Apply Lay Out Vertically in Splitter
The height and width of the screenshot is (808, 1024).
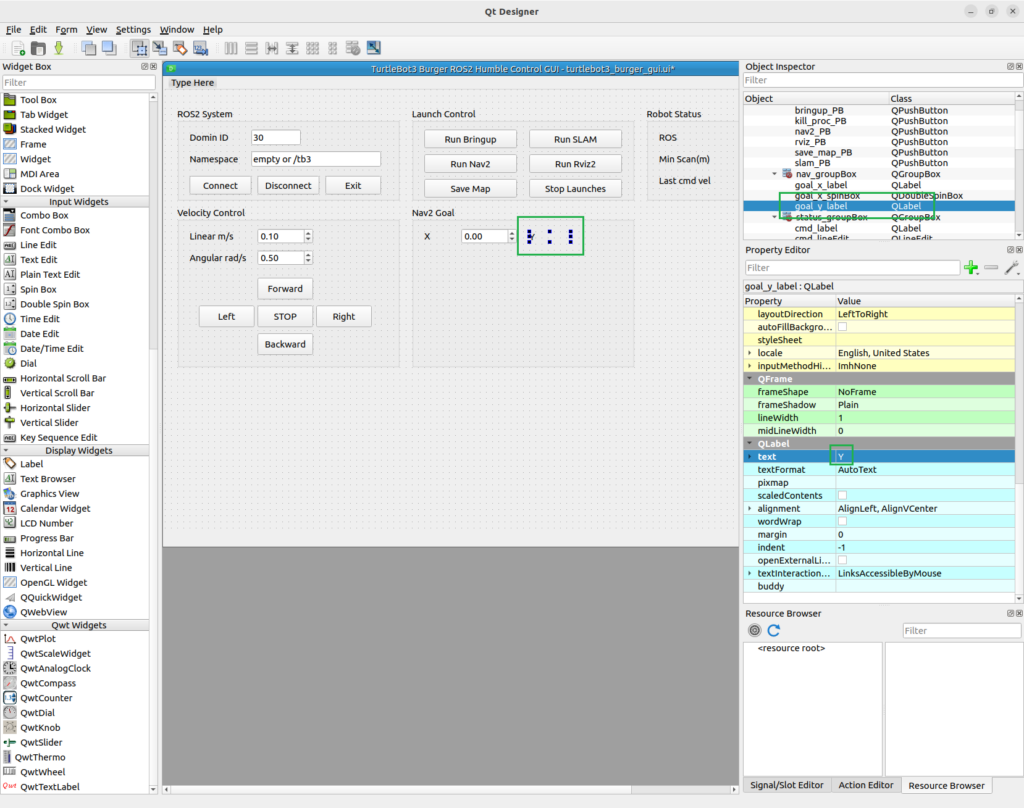point(292,48)
